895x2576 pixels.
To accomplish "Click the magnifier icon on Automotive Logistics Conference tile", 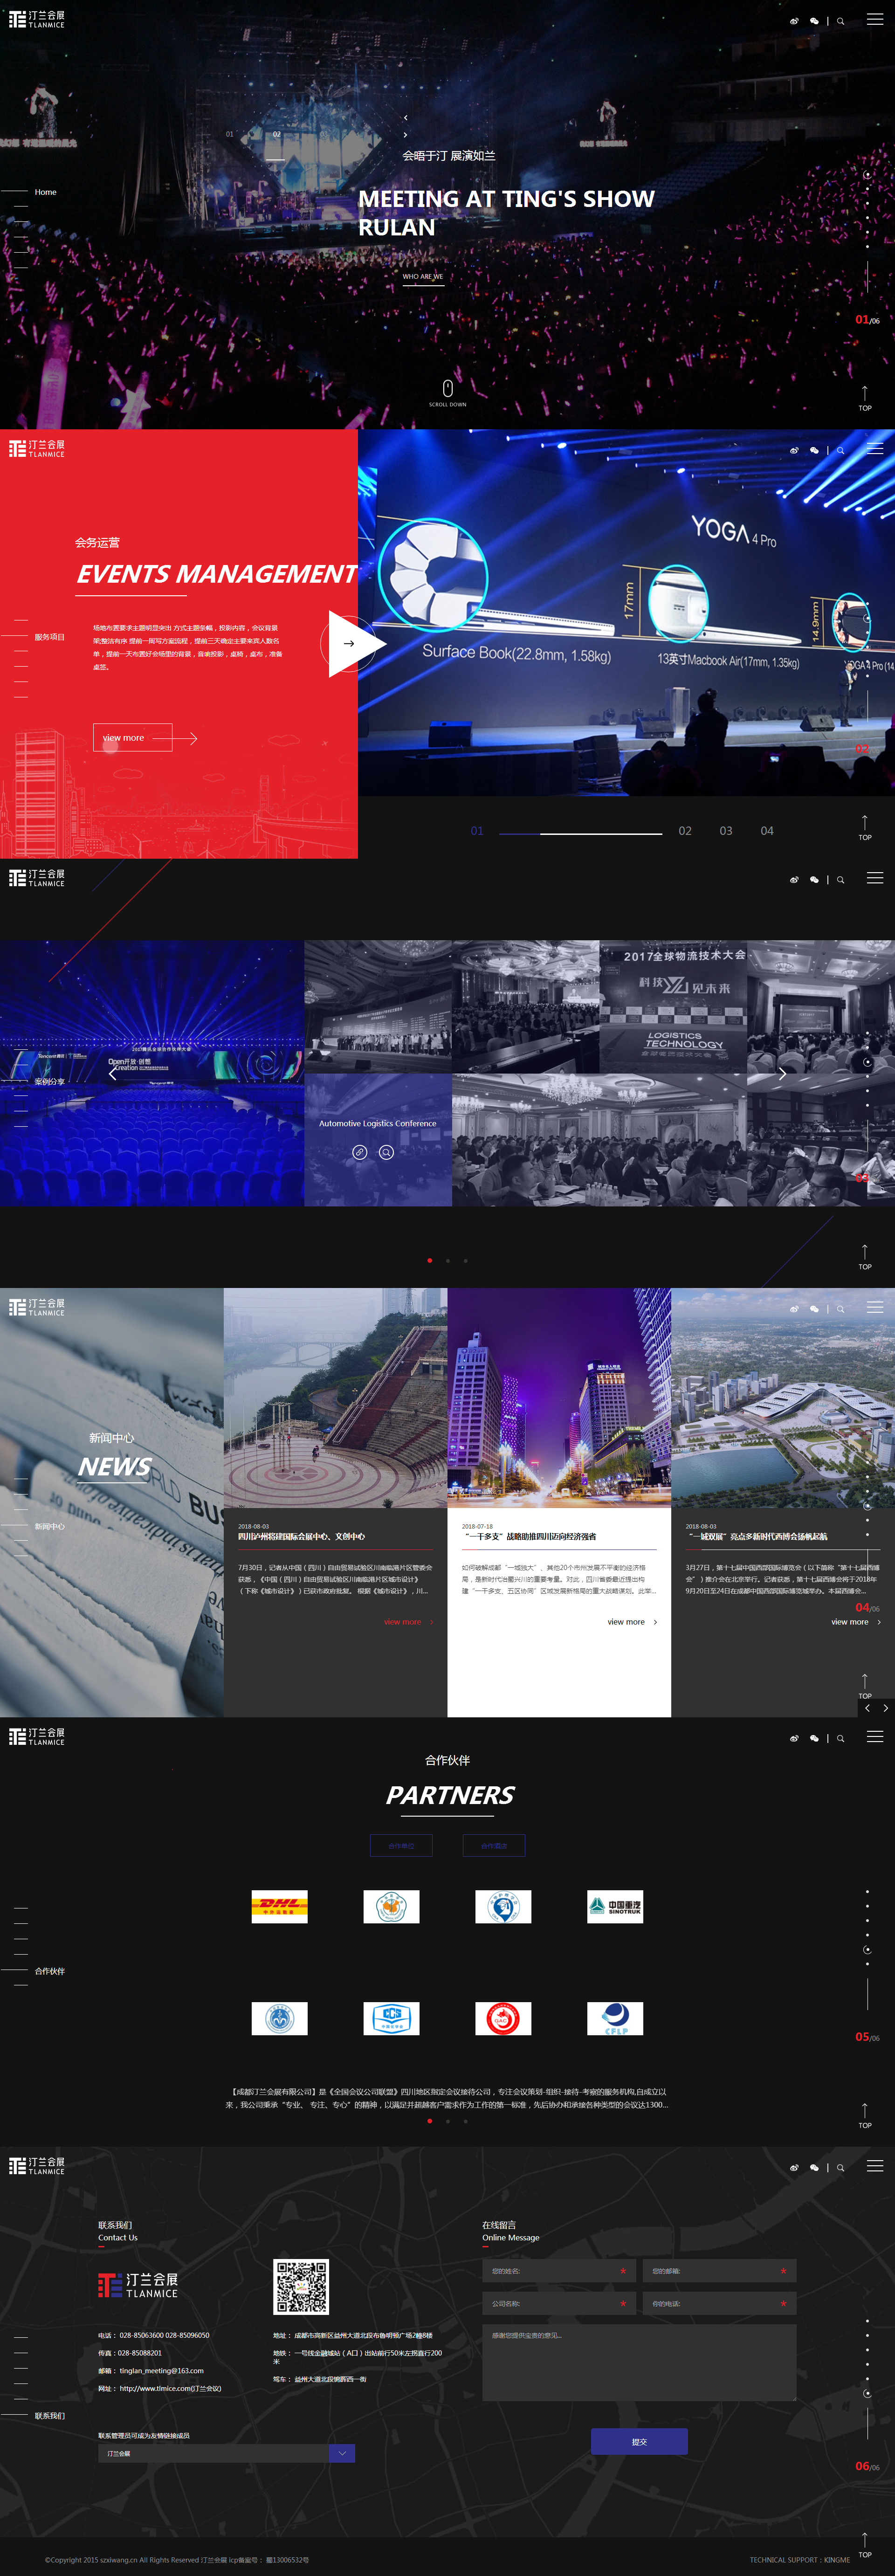I will click(386, 1152).
